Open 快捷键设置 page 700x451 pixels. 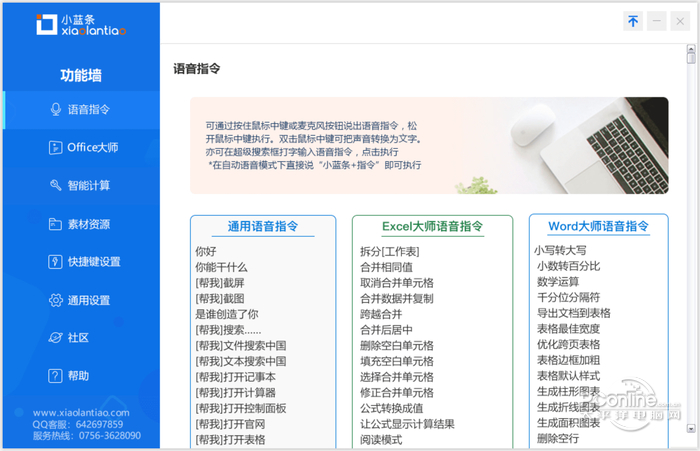click(81, 262)
